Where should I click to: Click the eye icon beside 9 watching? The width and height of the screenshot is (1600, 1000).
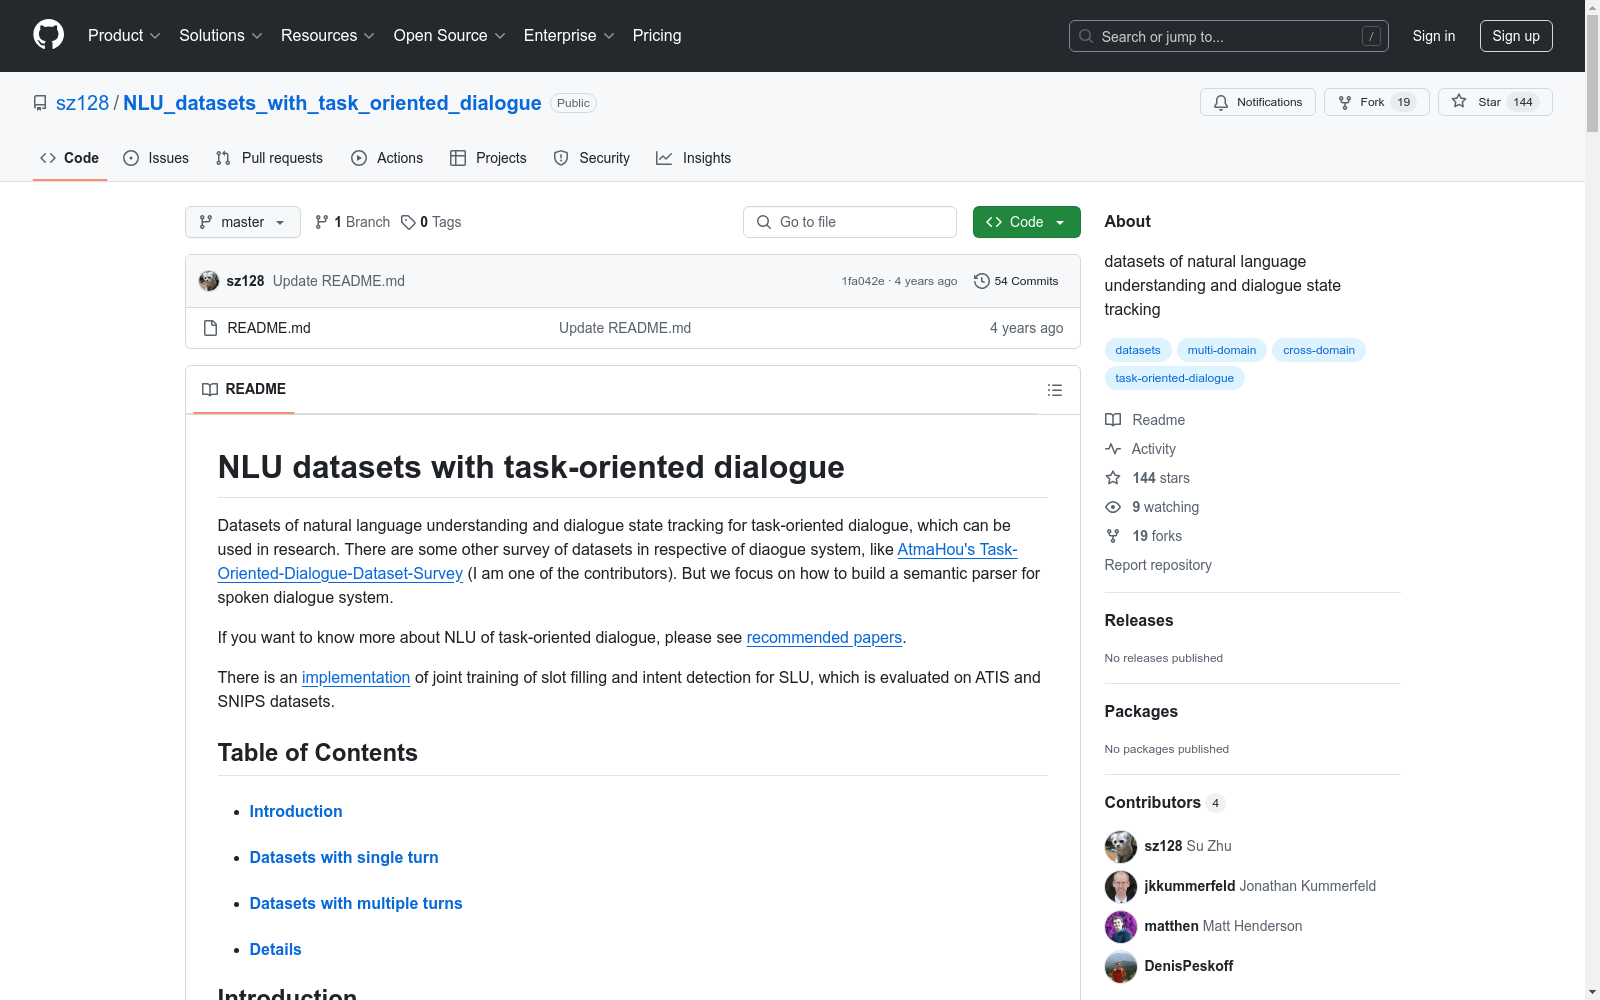tap(1113, 507)
